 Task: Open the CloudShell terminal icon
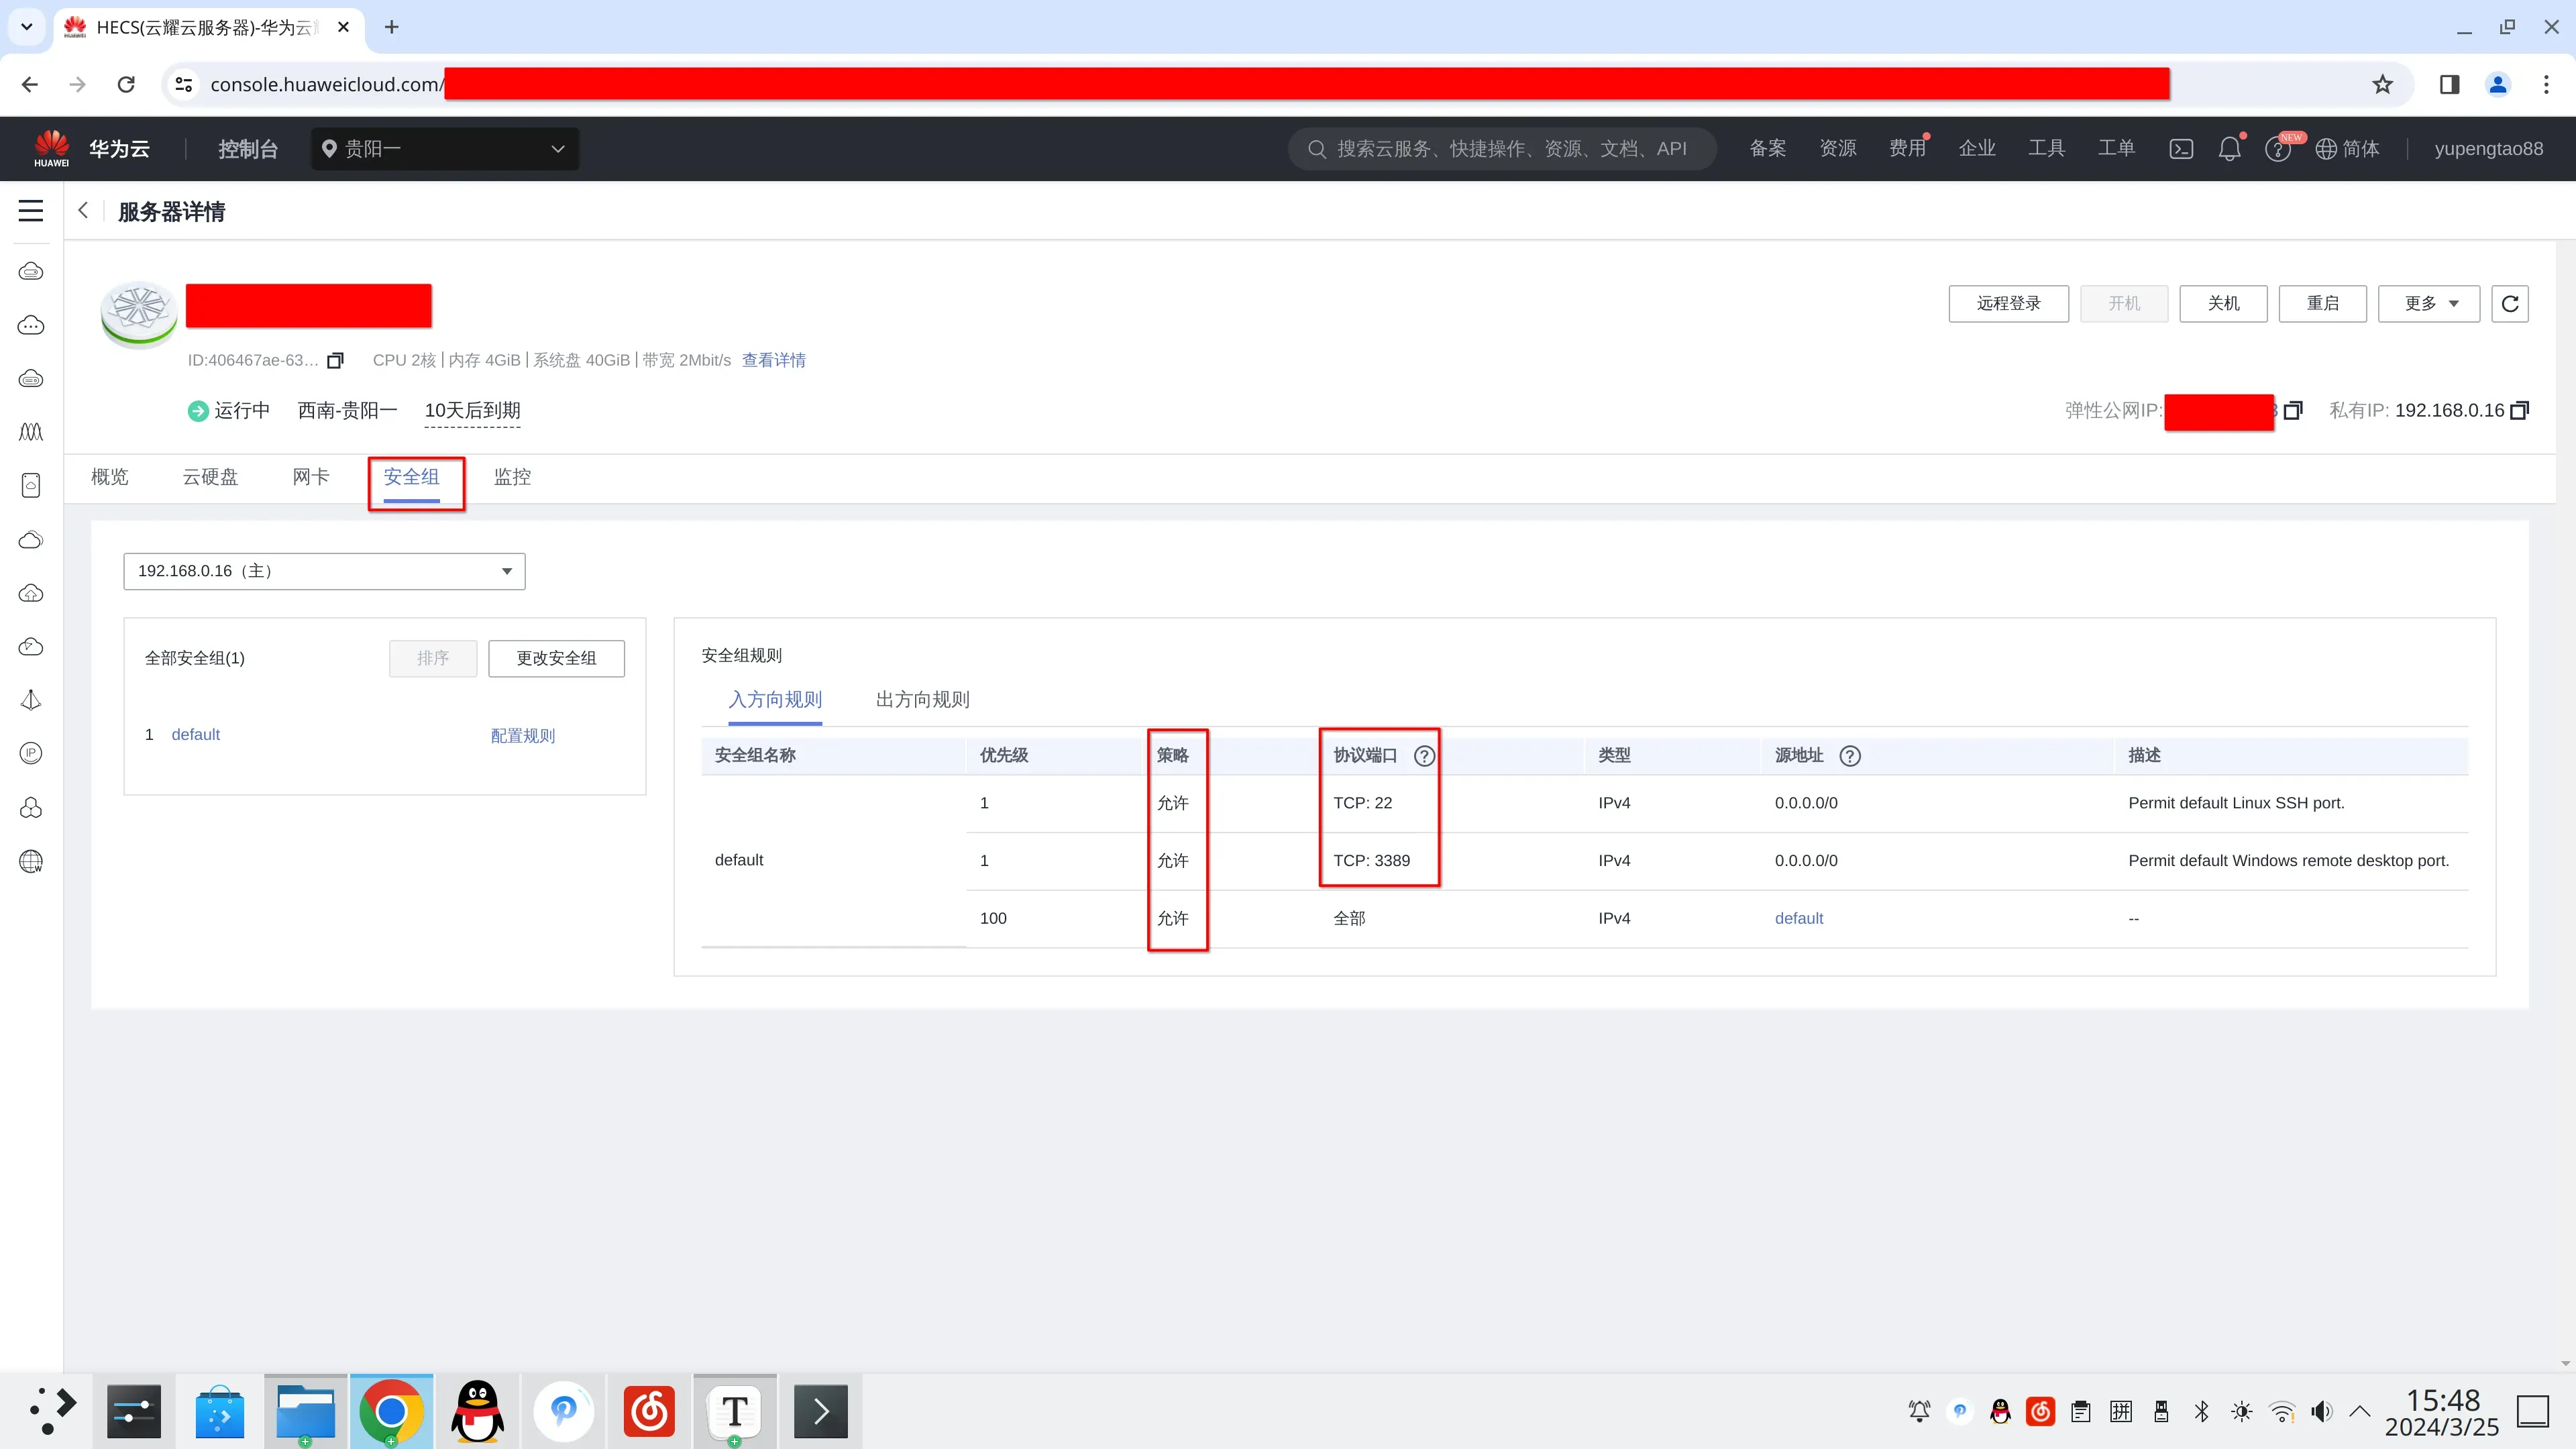click(x=2181, y=149)
